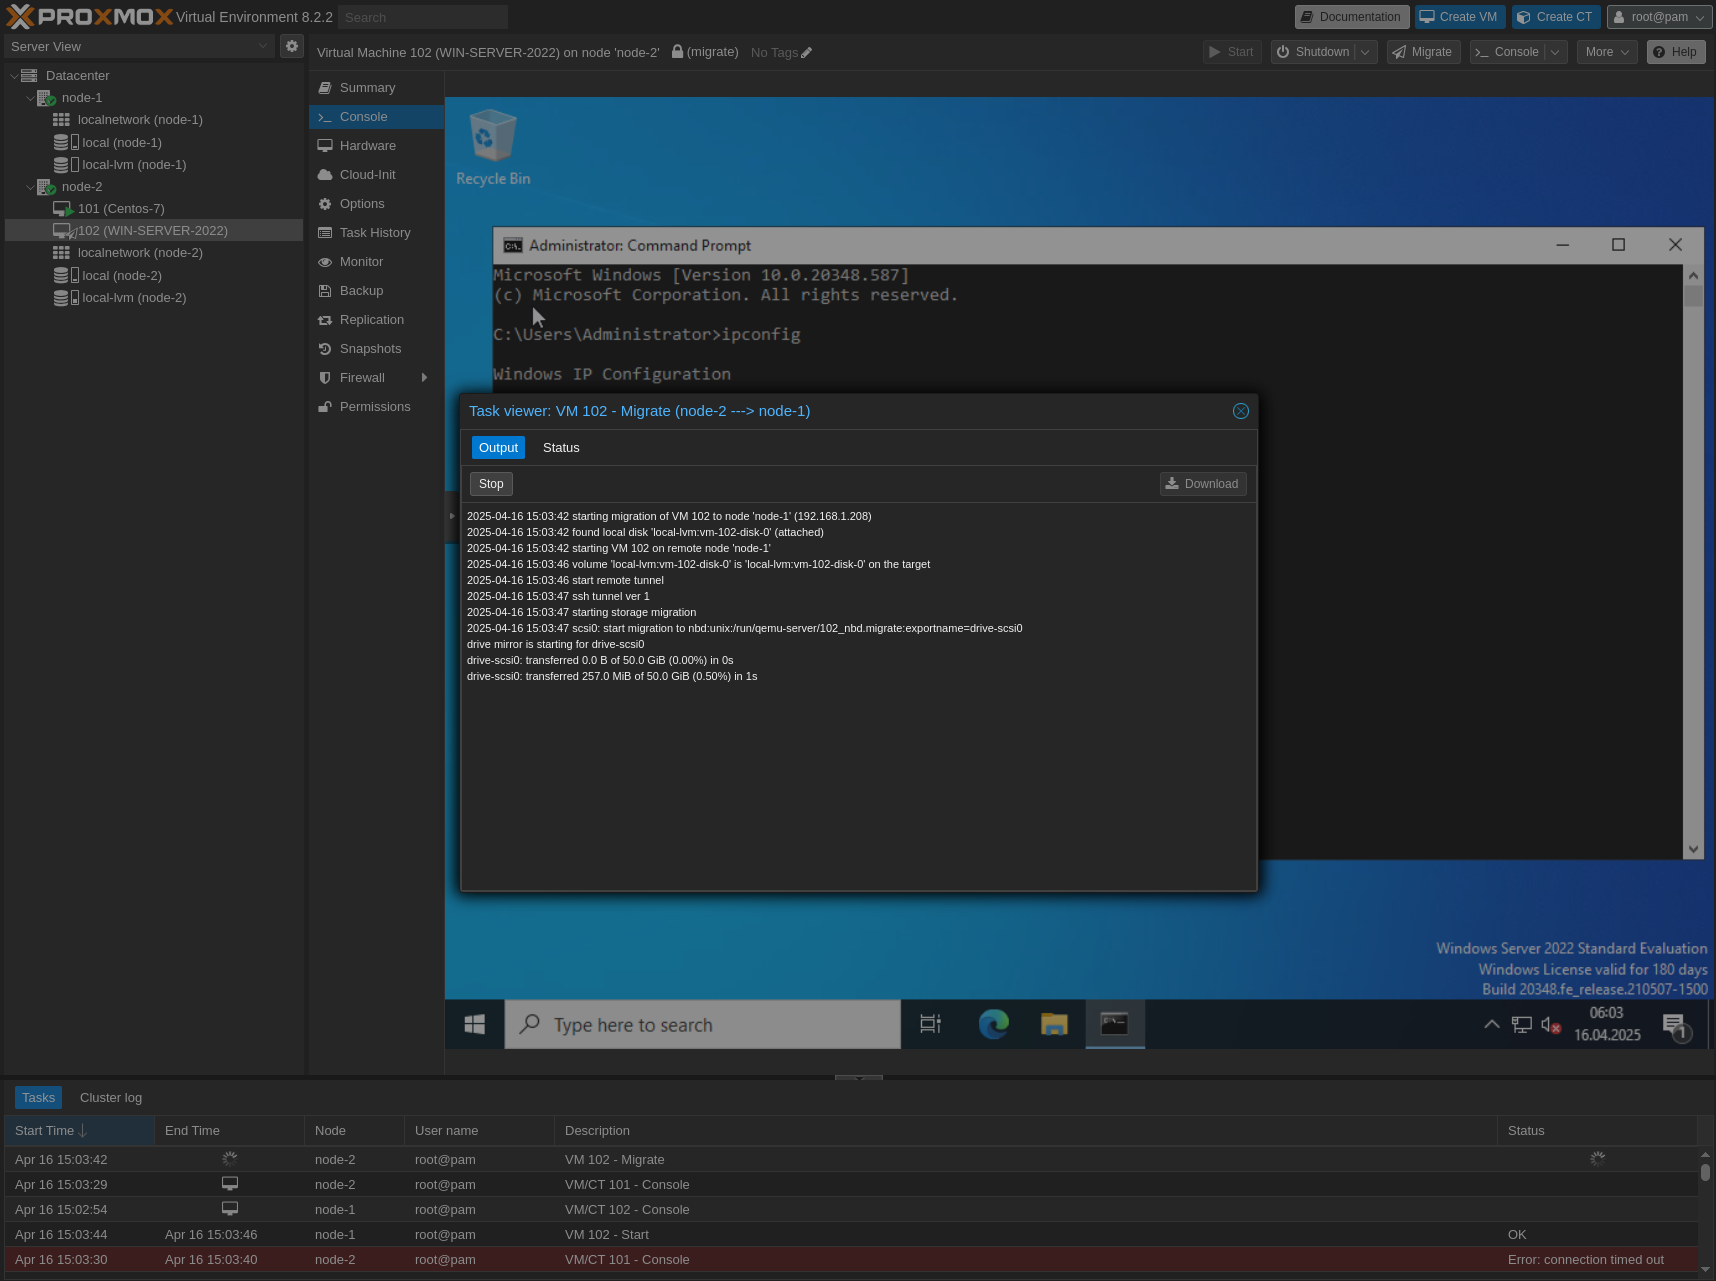Switch to the Cluster log tab
Viewport: 1716px width, 1281px height.
pos(110,1097)
